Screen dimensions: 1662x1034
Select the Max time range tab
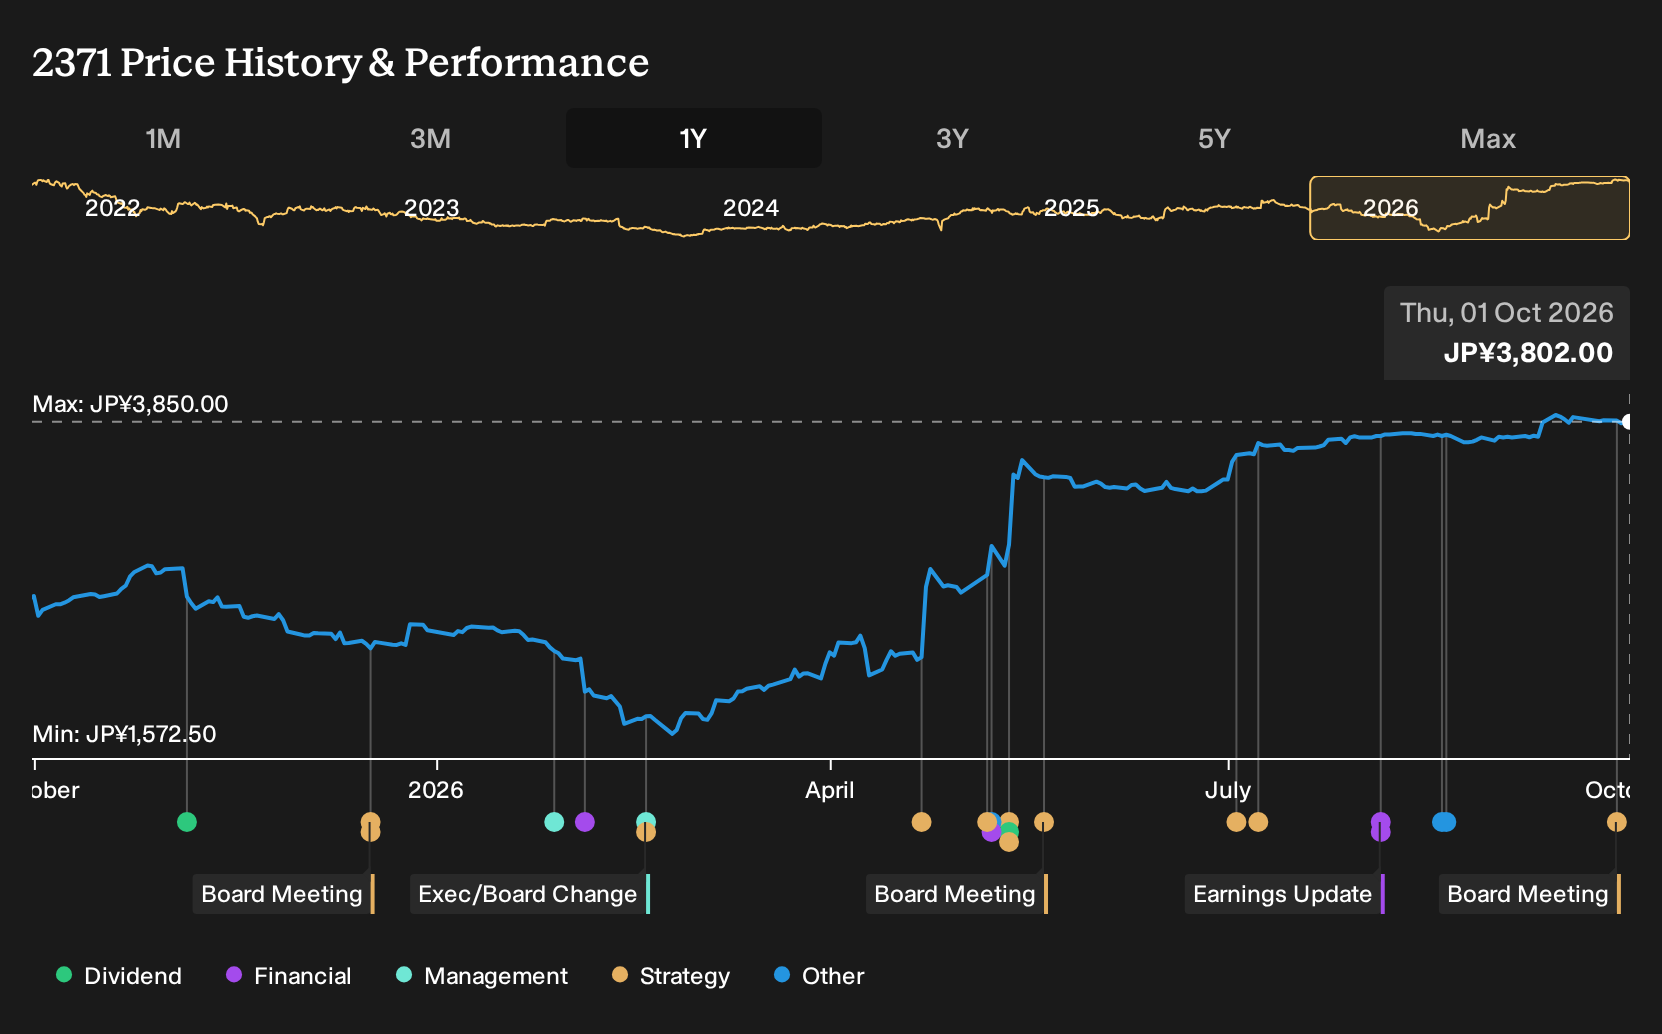[x=1488, y=138]
